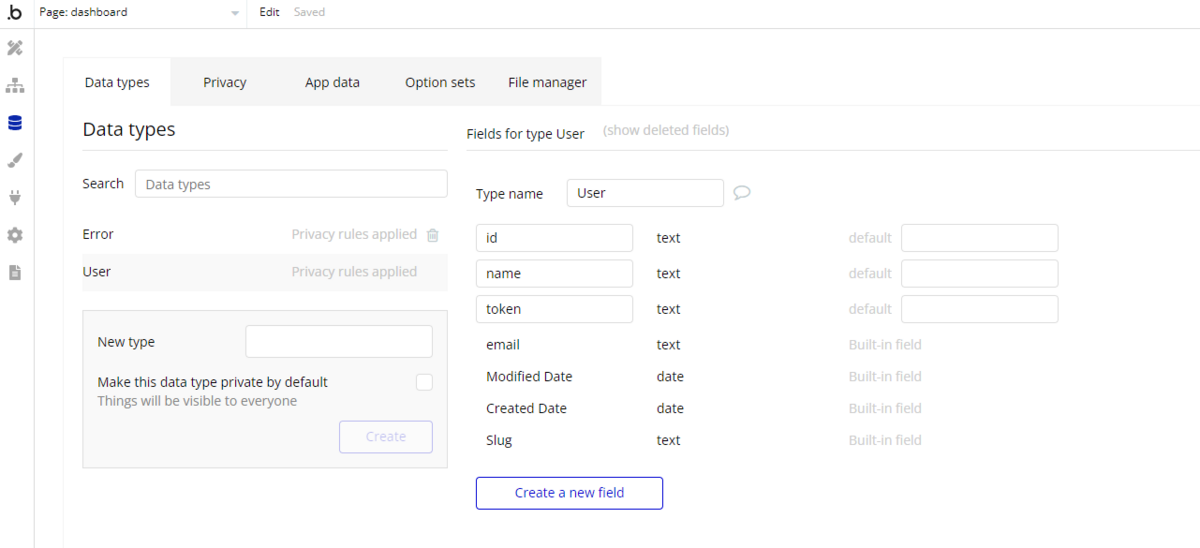Open the Plugins tab in the sidebar
This screenshot has height=548, width=1200.
point(15,197)
